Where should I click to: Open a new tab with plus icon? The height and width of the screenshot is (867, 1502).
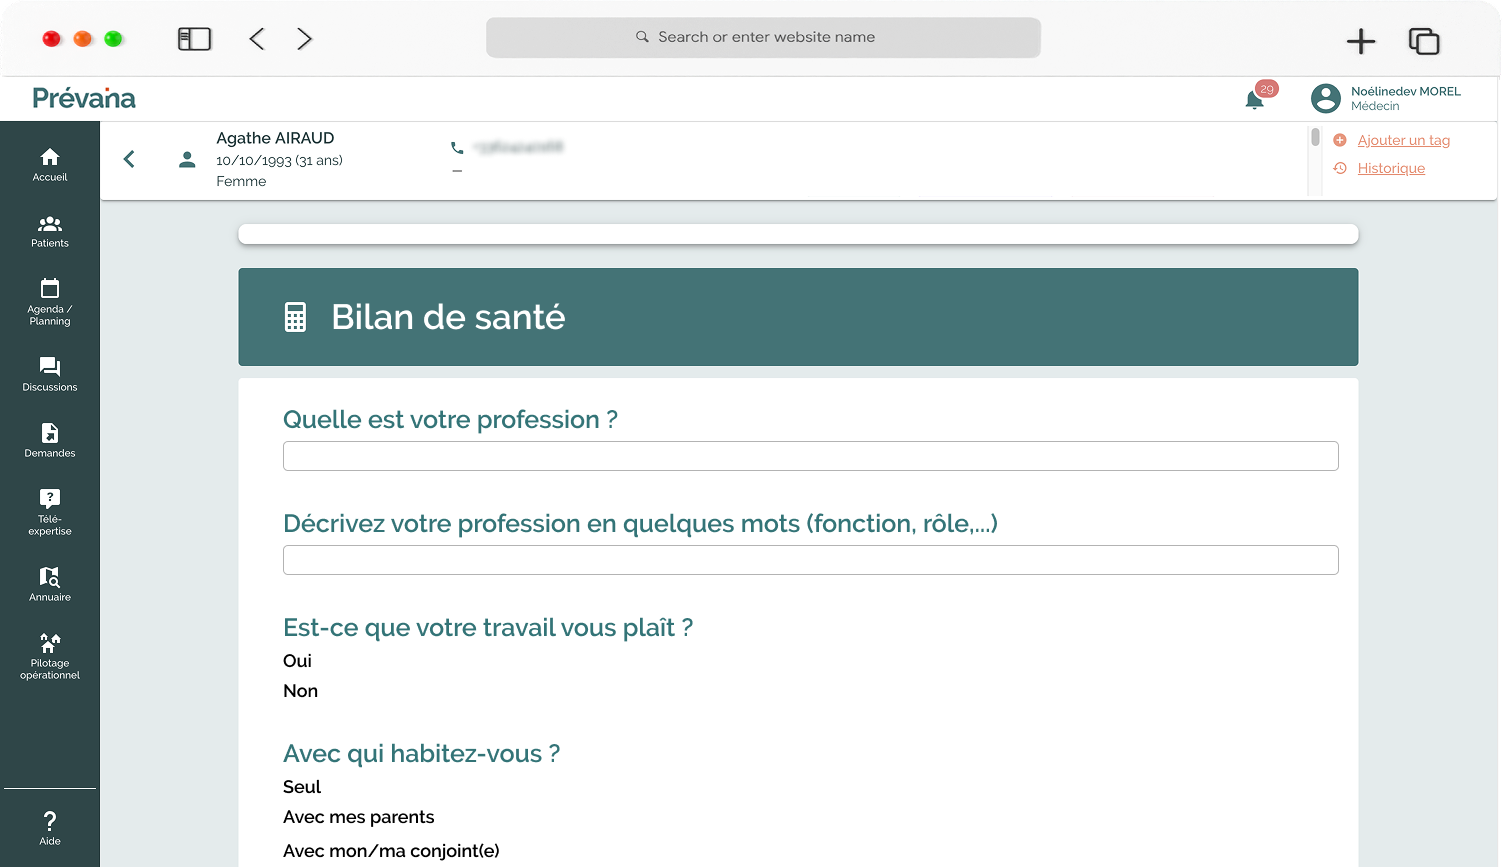click(1361, 41)
